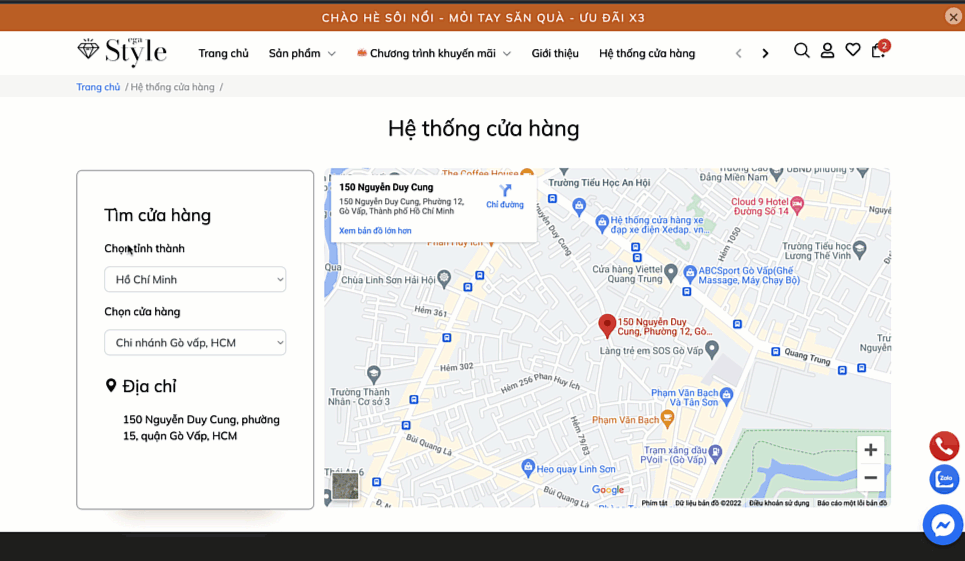Open the Hệ thống cửa hàng menu item
The height and width of the screenshot is (561, 965).
[x=647, y=54]
